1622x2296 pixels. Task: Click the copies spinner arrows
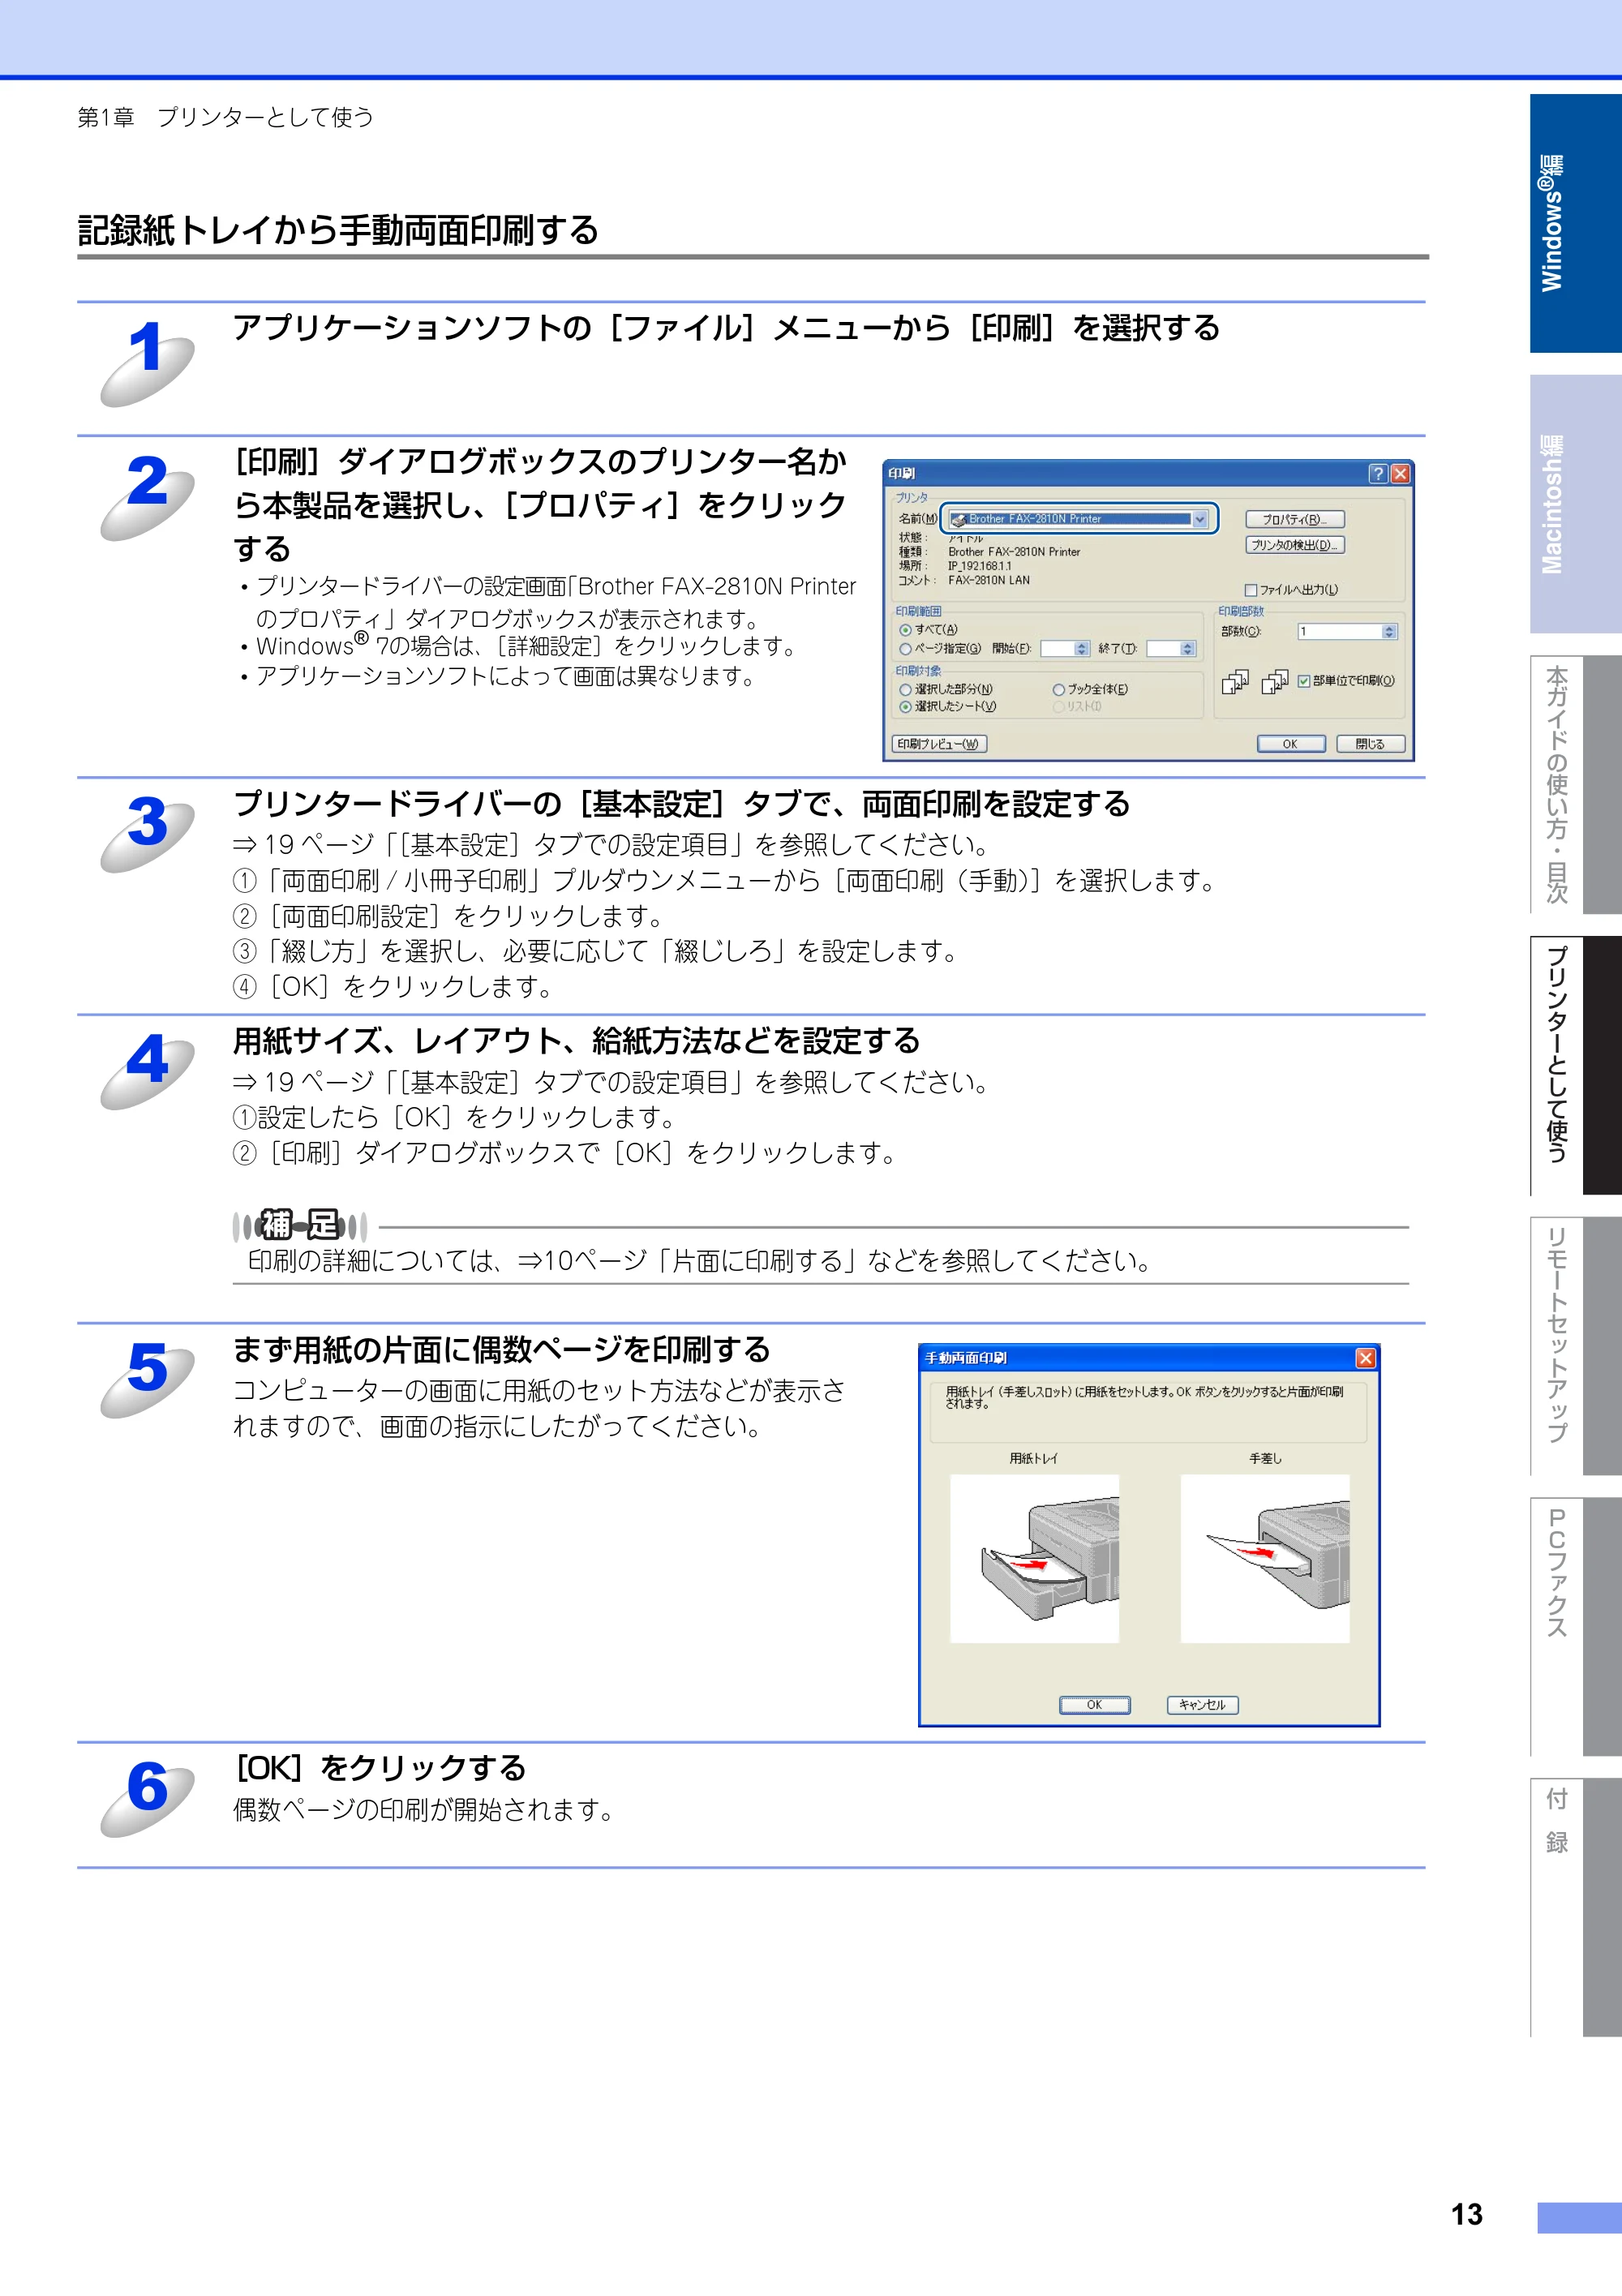coord(1389,631)
